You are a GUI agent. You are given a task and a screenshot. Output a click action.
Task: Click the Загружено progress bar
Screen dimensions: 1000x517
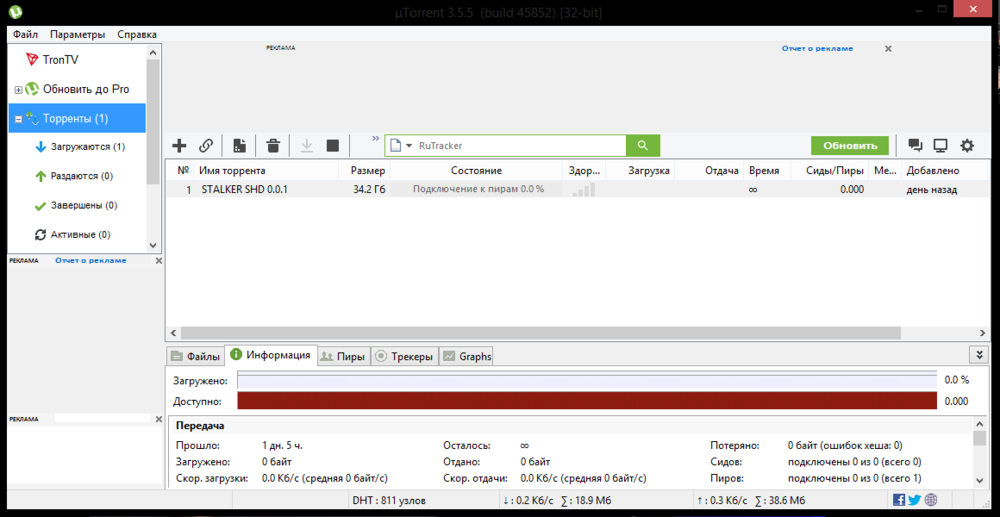587,381
